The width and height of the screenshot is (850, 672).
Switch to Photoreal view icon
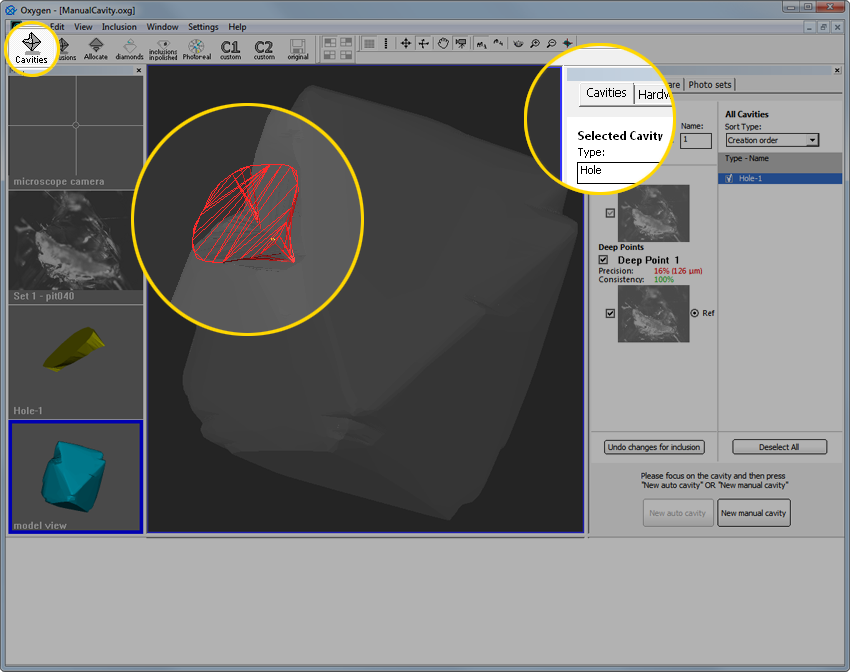[196, 48]
